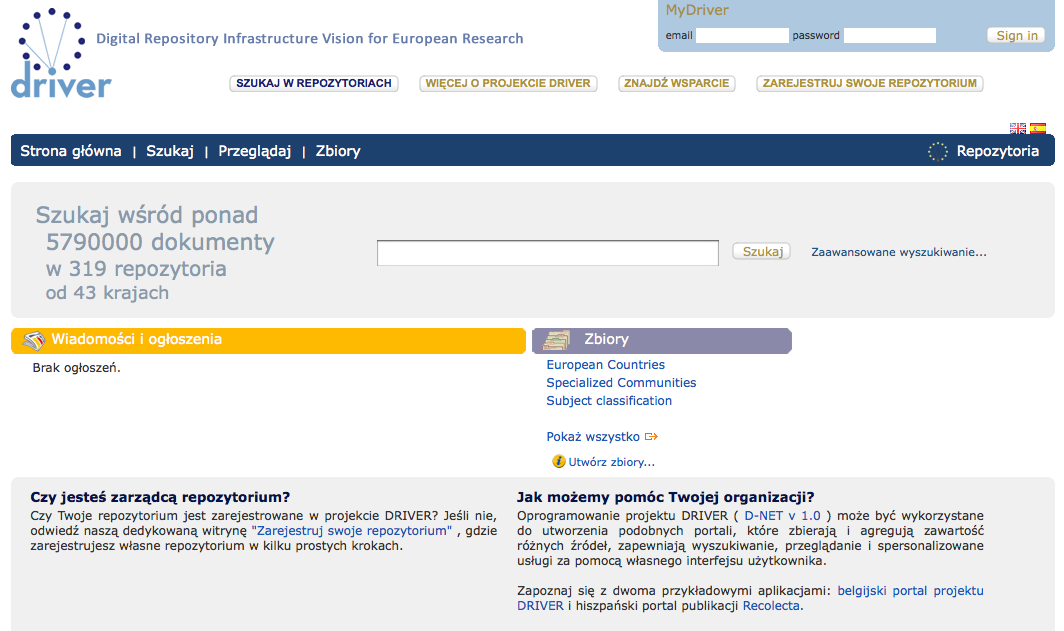Go to Strona główna in navigation bar

point(71,151)
